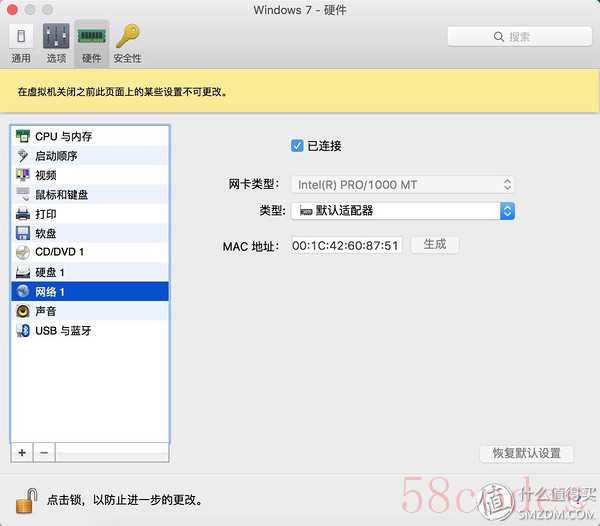Open the 选项 options sliders icon
This screenshot has height=526, width=600.
56,36
